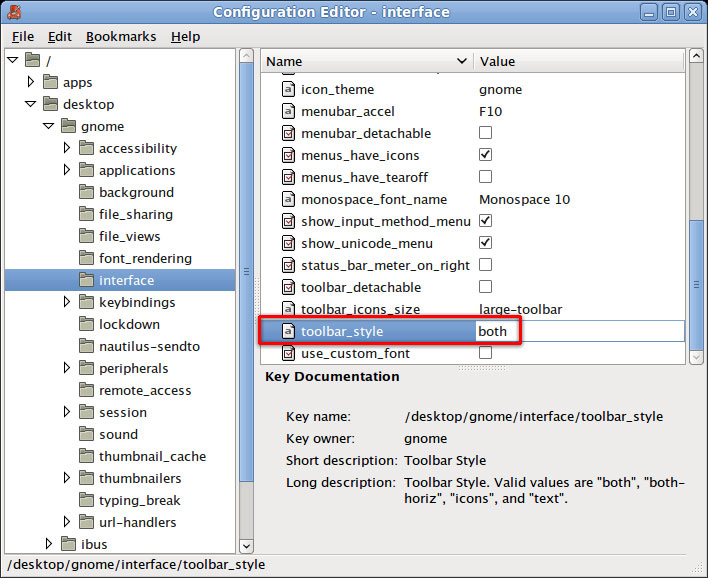Select the toolbar_icons_size value large-toolbar
Viewport: 708px width, 578px height.
click(520, 309)
